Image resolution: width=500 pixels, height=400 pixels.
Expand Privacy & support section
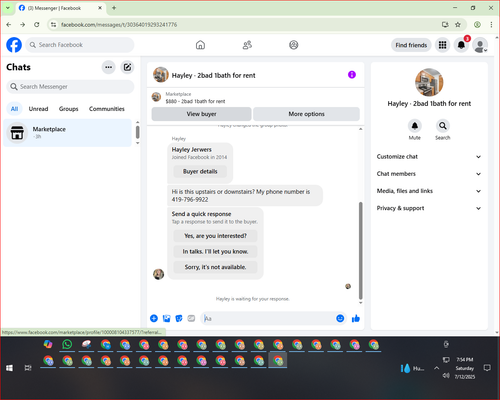point(429,208)
